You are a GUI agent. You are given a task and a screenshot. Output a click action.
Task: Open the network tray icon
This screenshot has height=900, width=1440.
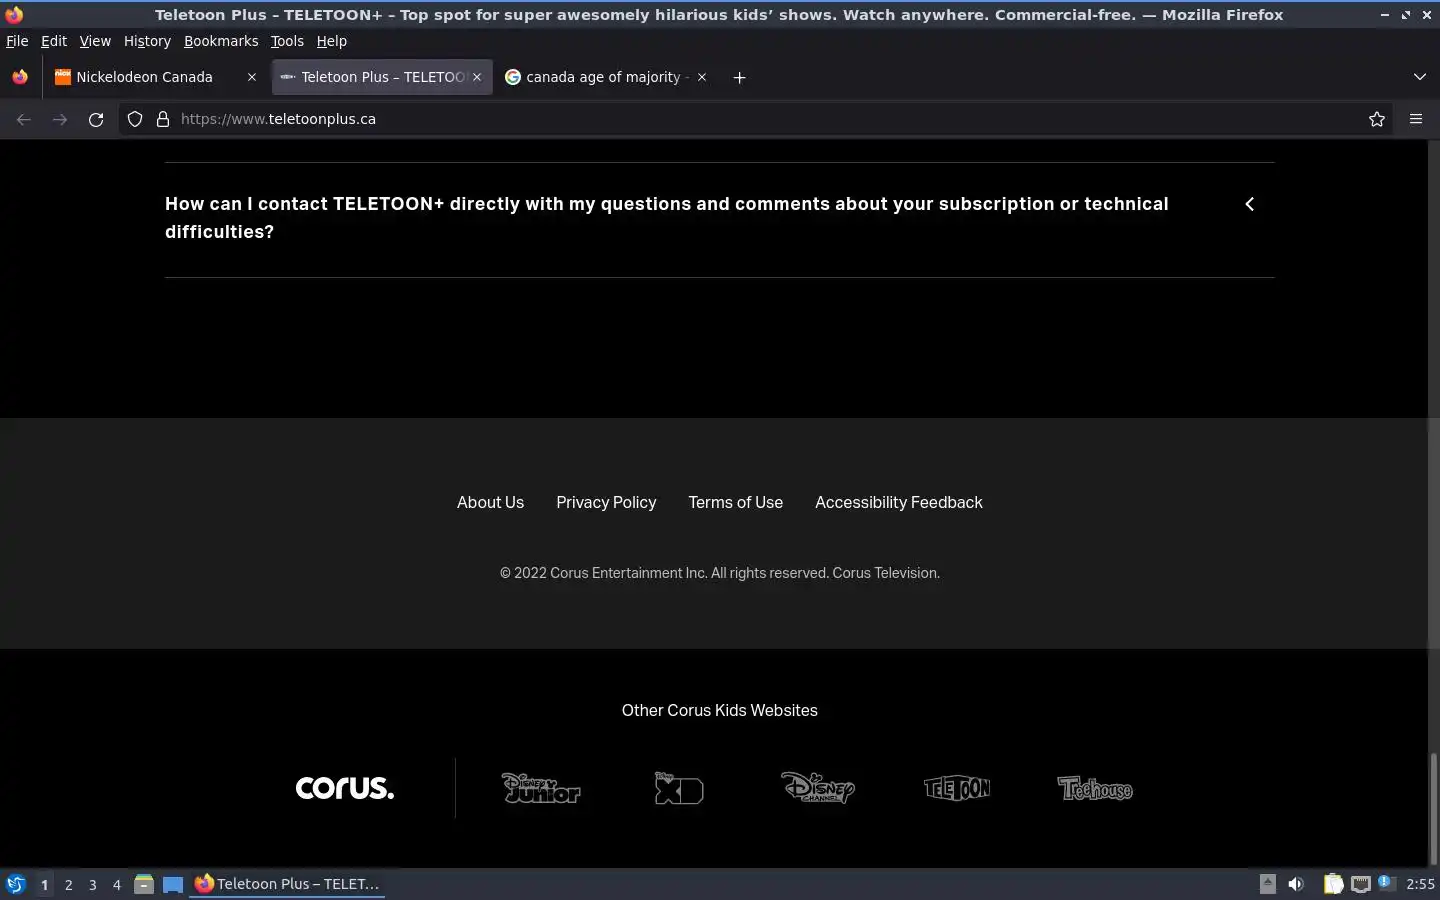(1361, 884)
